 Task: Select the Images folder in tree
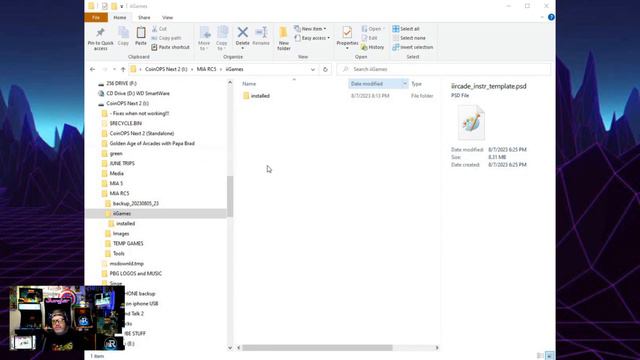click(121, 233)
